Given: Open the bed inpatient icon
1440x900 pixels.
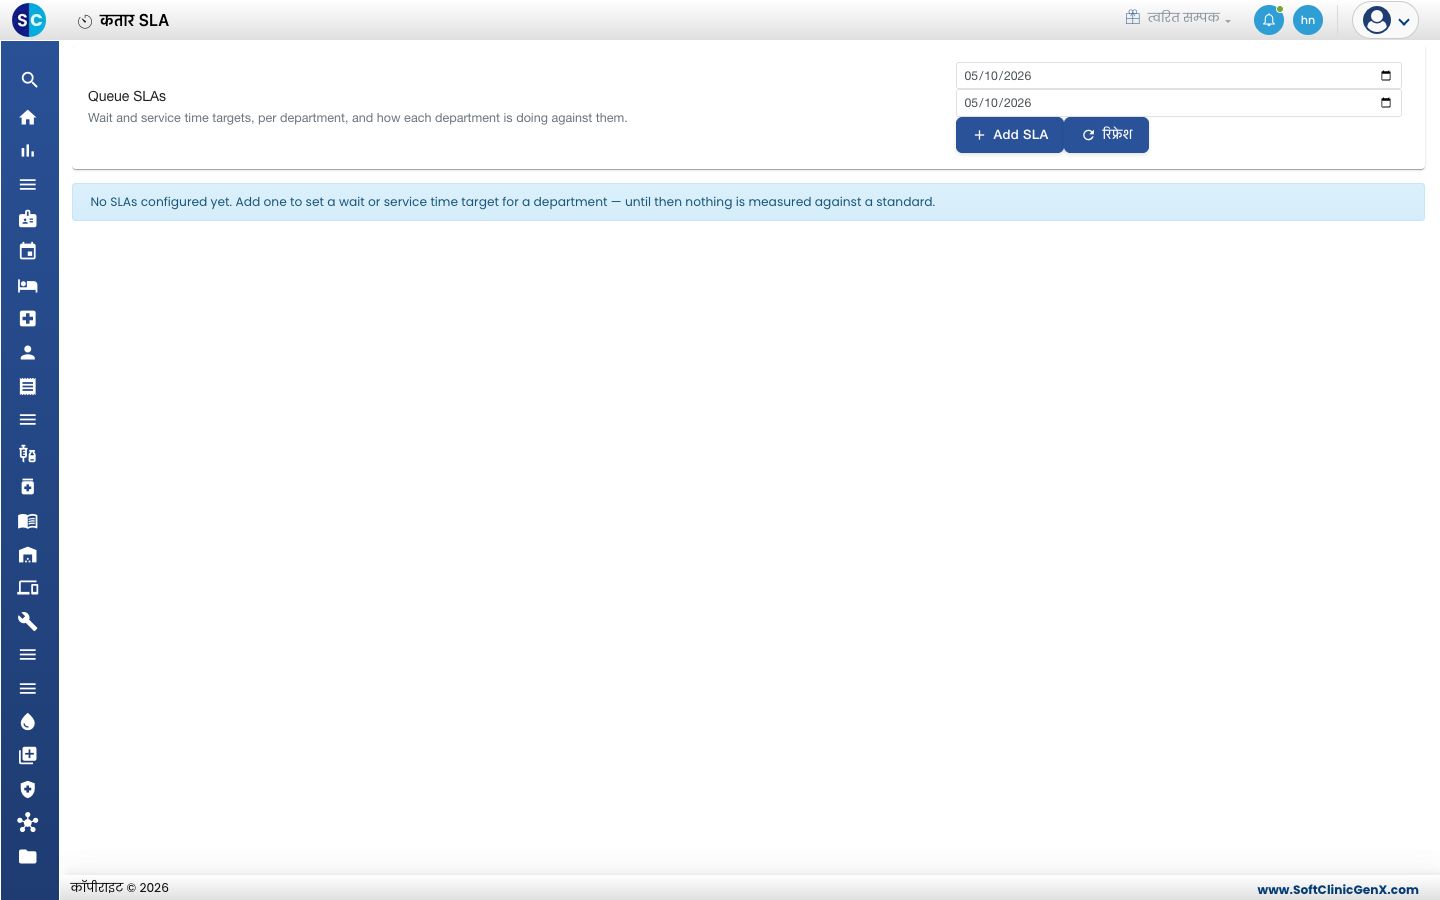Looking at the screenshot, I should click(x=28, y=285).
